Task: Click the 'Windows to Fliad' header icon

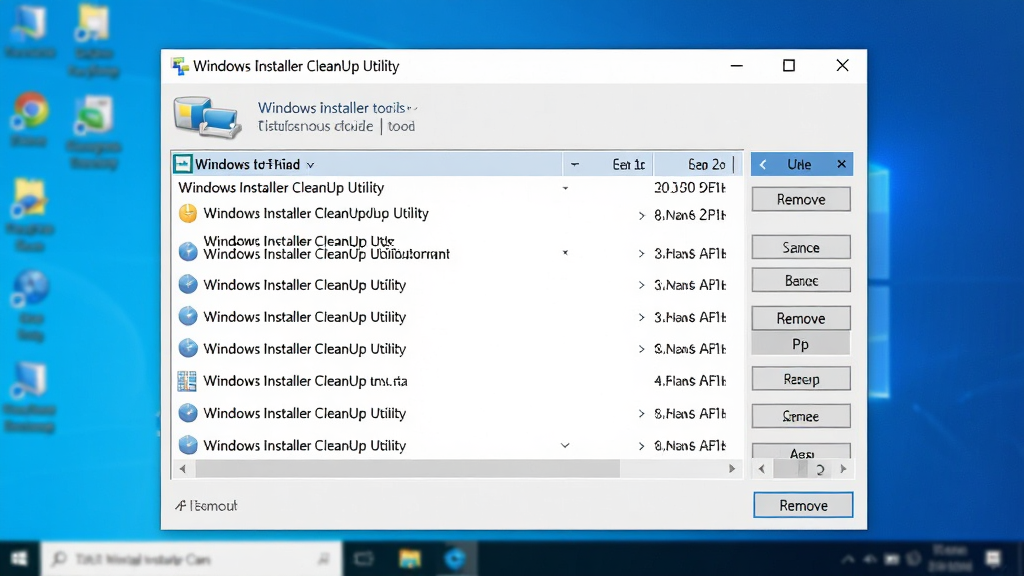Action: point(183,164)
